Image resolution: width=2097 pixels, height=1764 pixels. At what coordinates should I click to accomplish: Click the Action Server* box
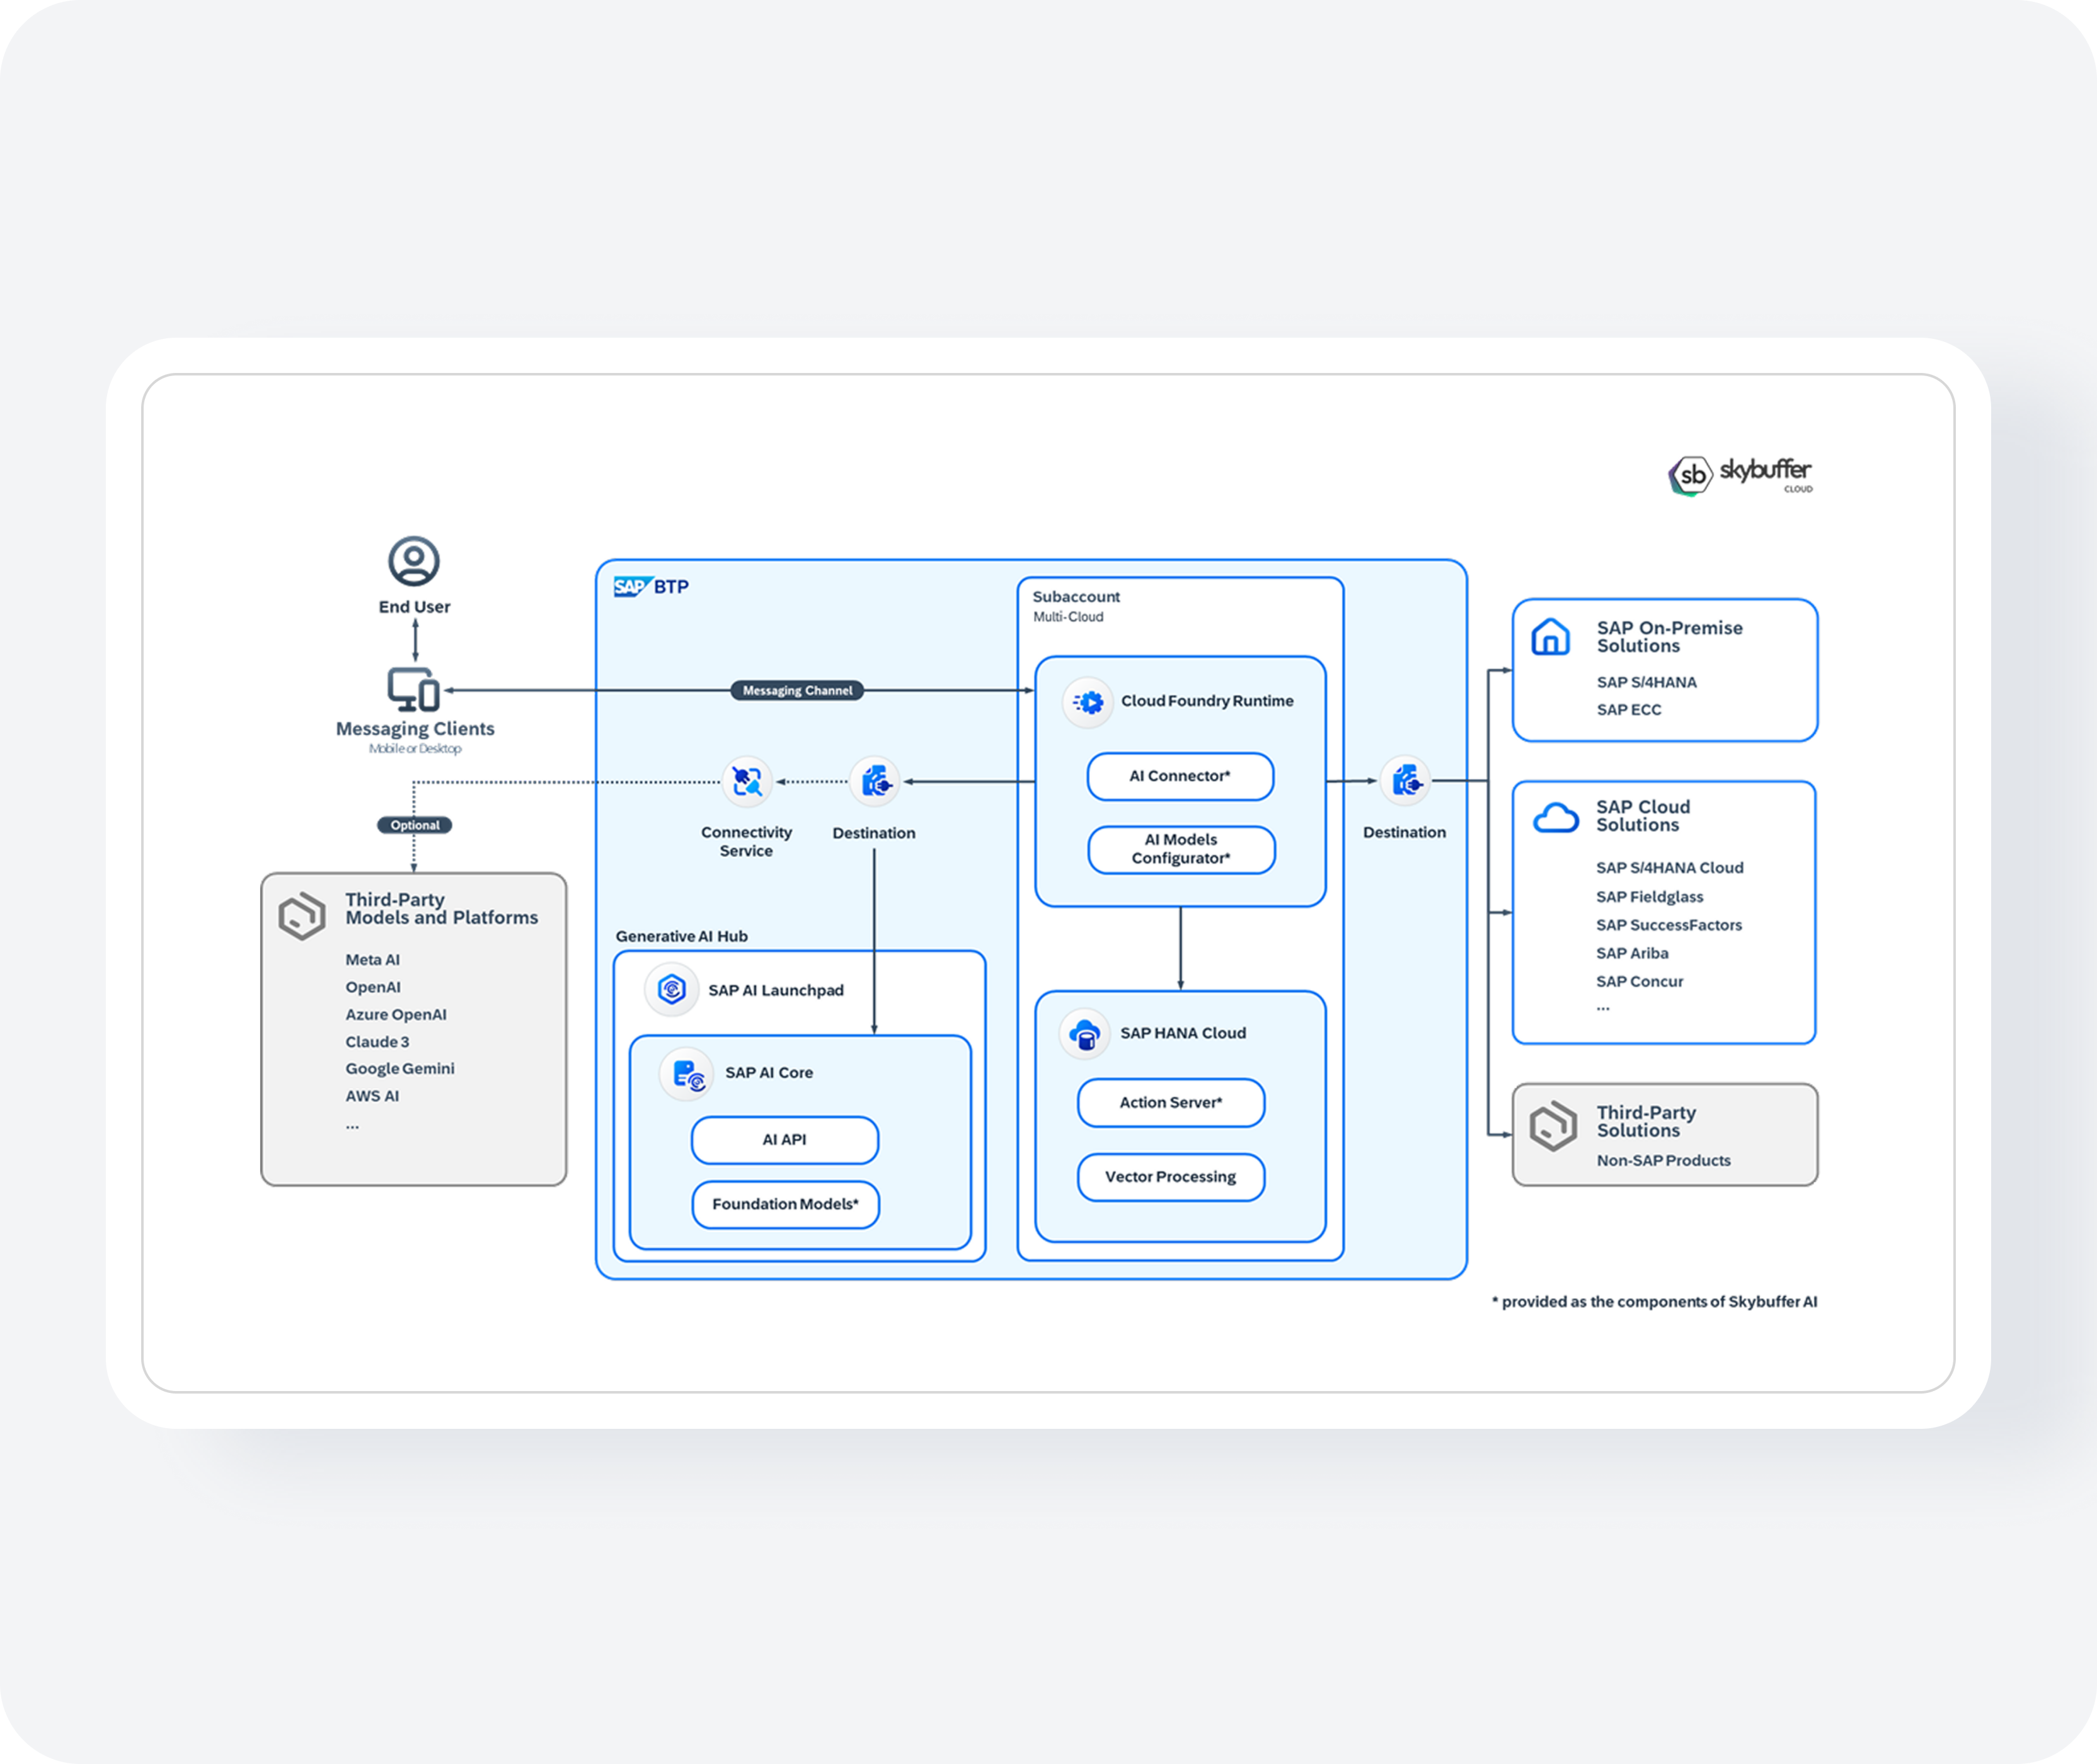click(x=1171, y=1103)
